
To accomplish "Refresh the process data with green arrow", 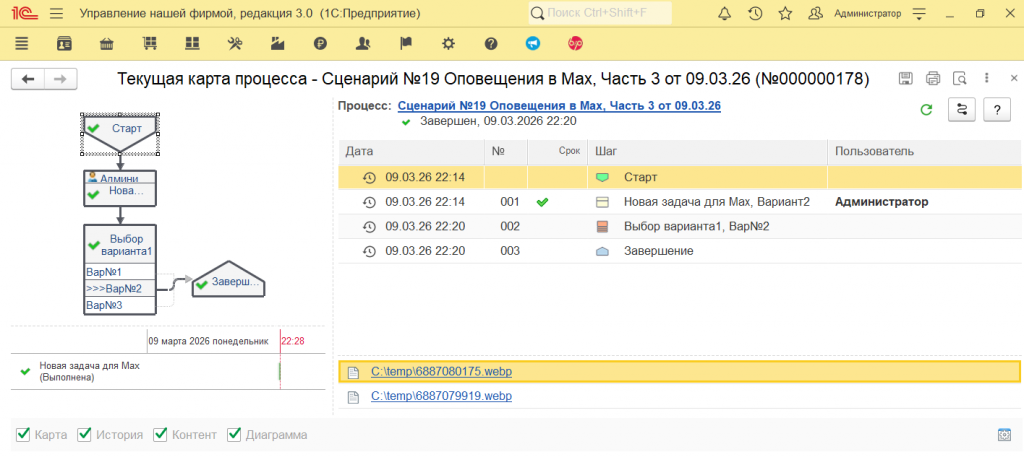I will (x=926, y=110).
